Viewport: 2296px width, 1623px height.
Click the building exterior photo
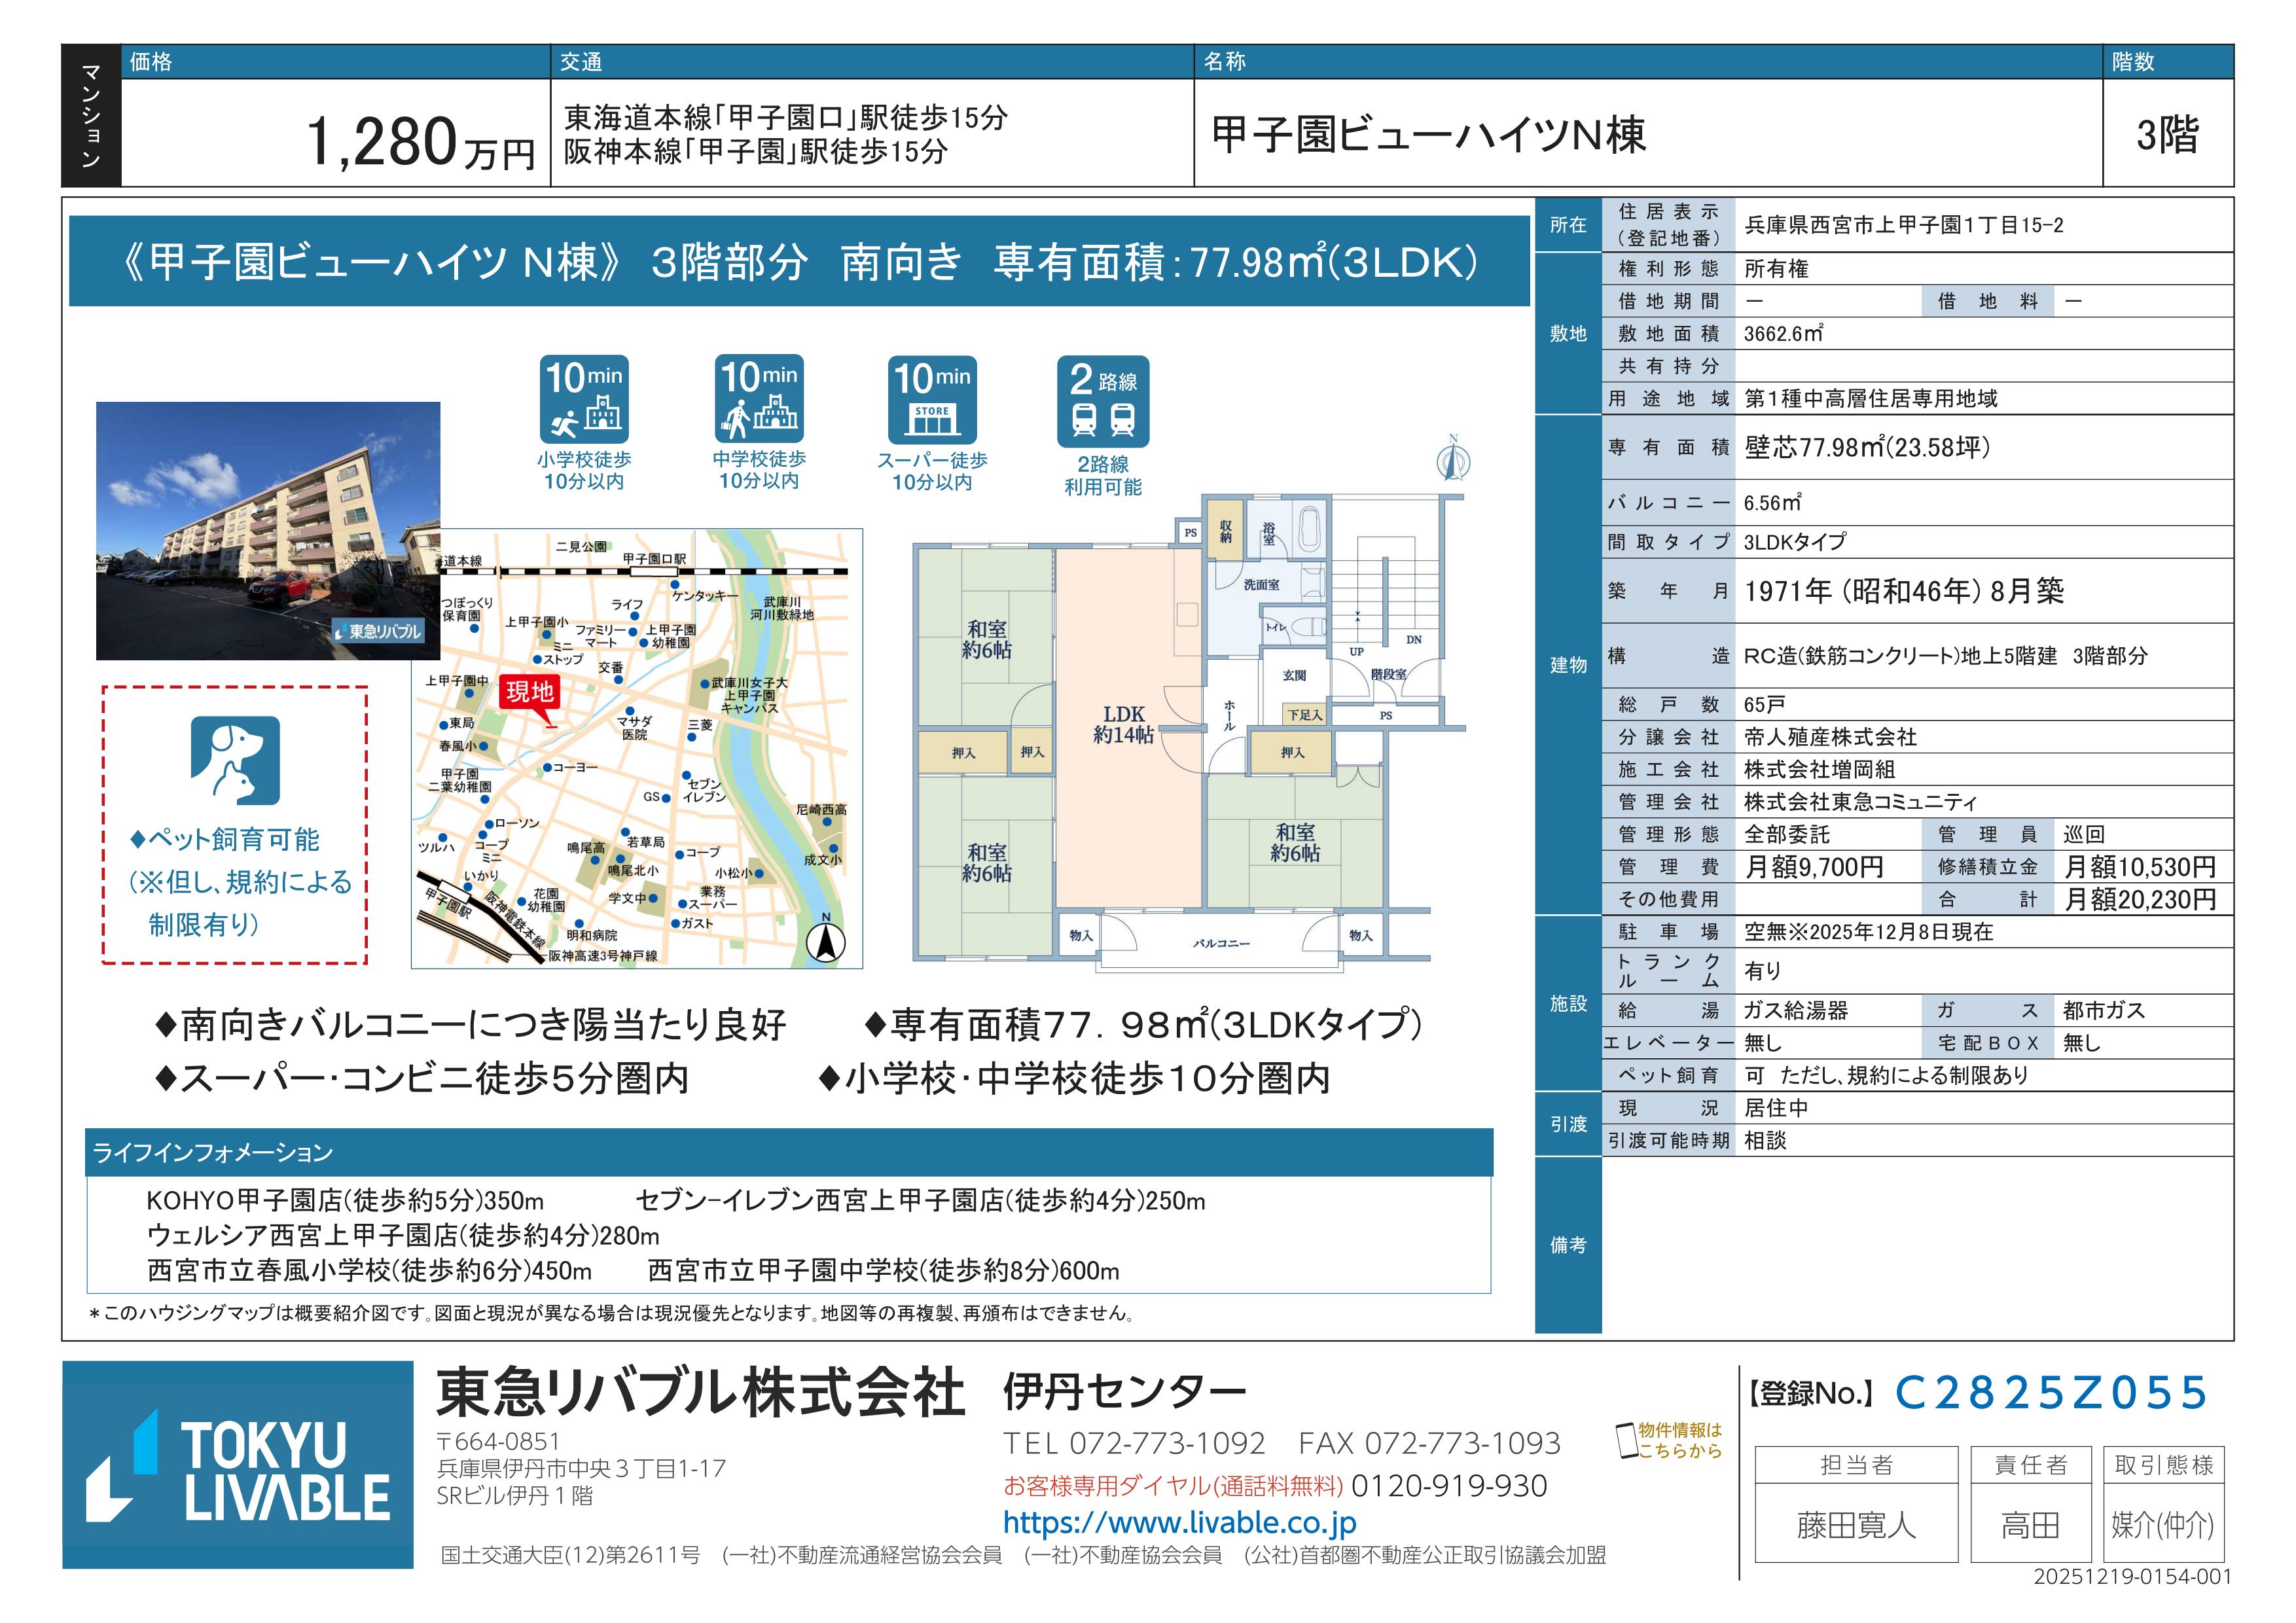pyautogui.click(x=268, y=531)
